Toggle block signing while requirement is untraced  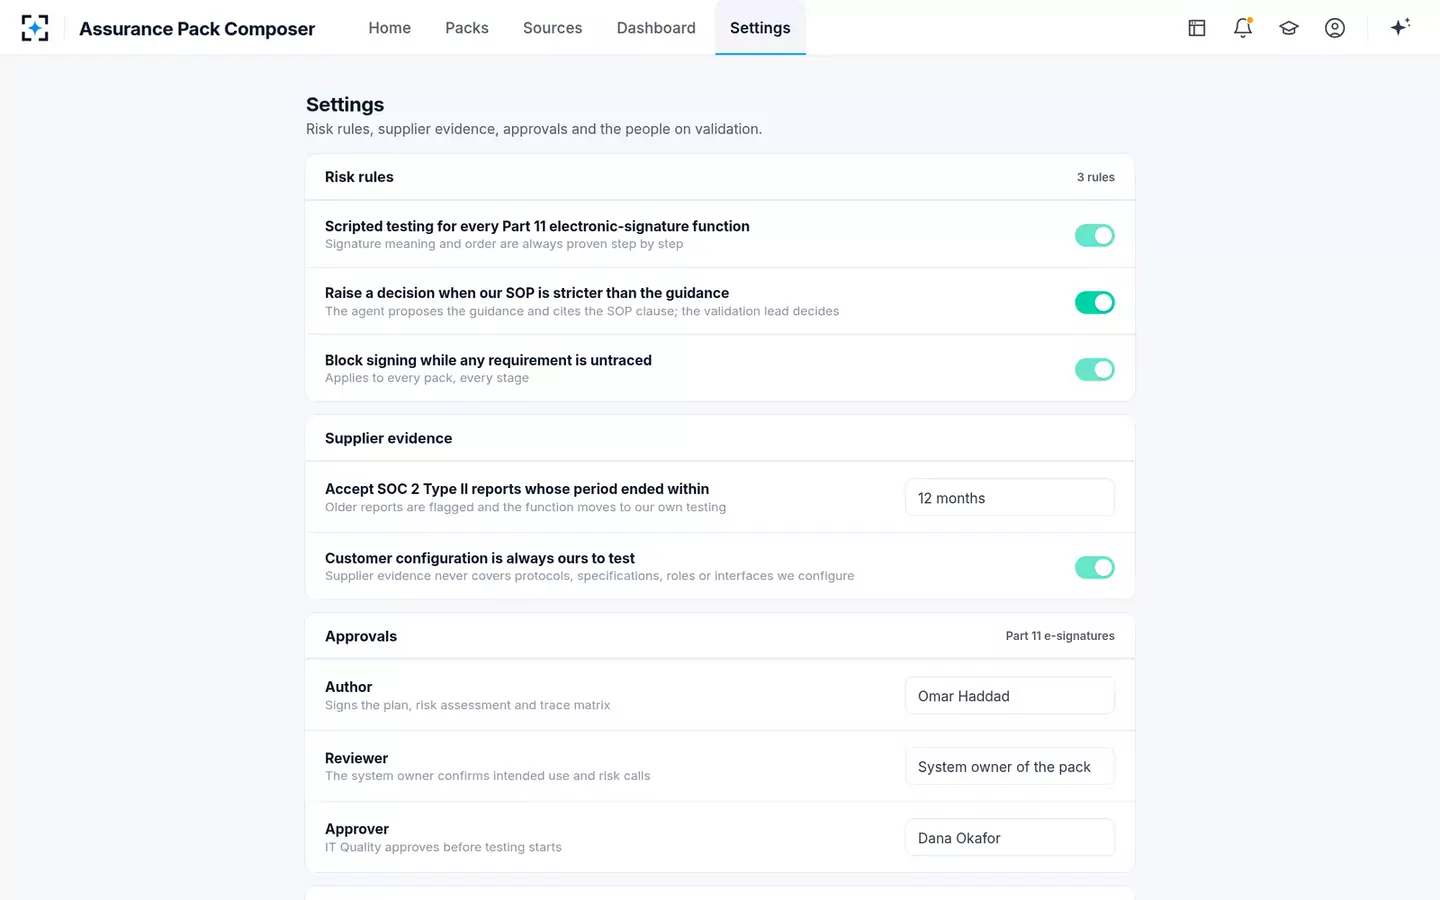[x=1095, y=369]
